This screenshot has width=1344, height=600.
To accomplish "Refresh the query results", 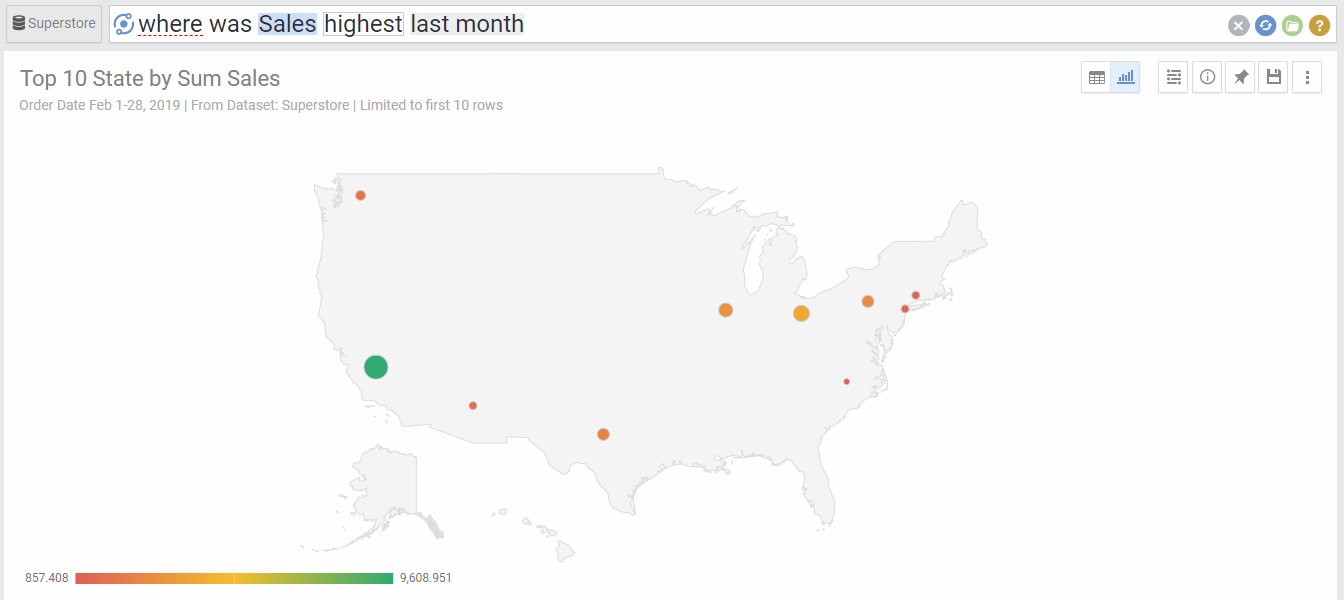I will click(1265, 25).
